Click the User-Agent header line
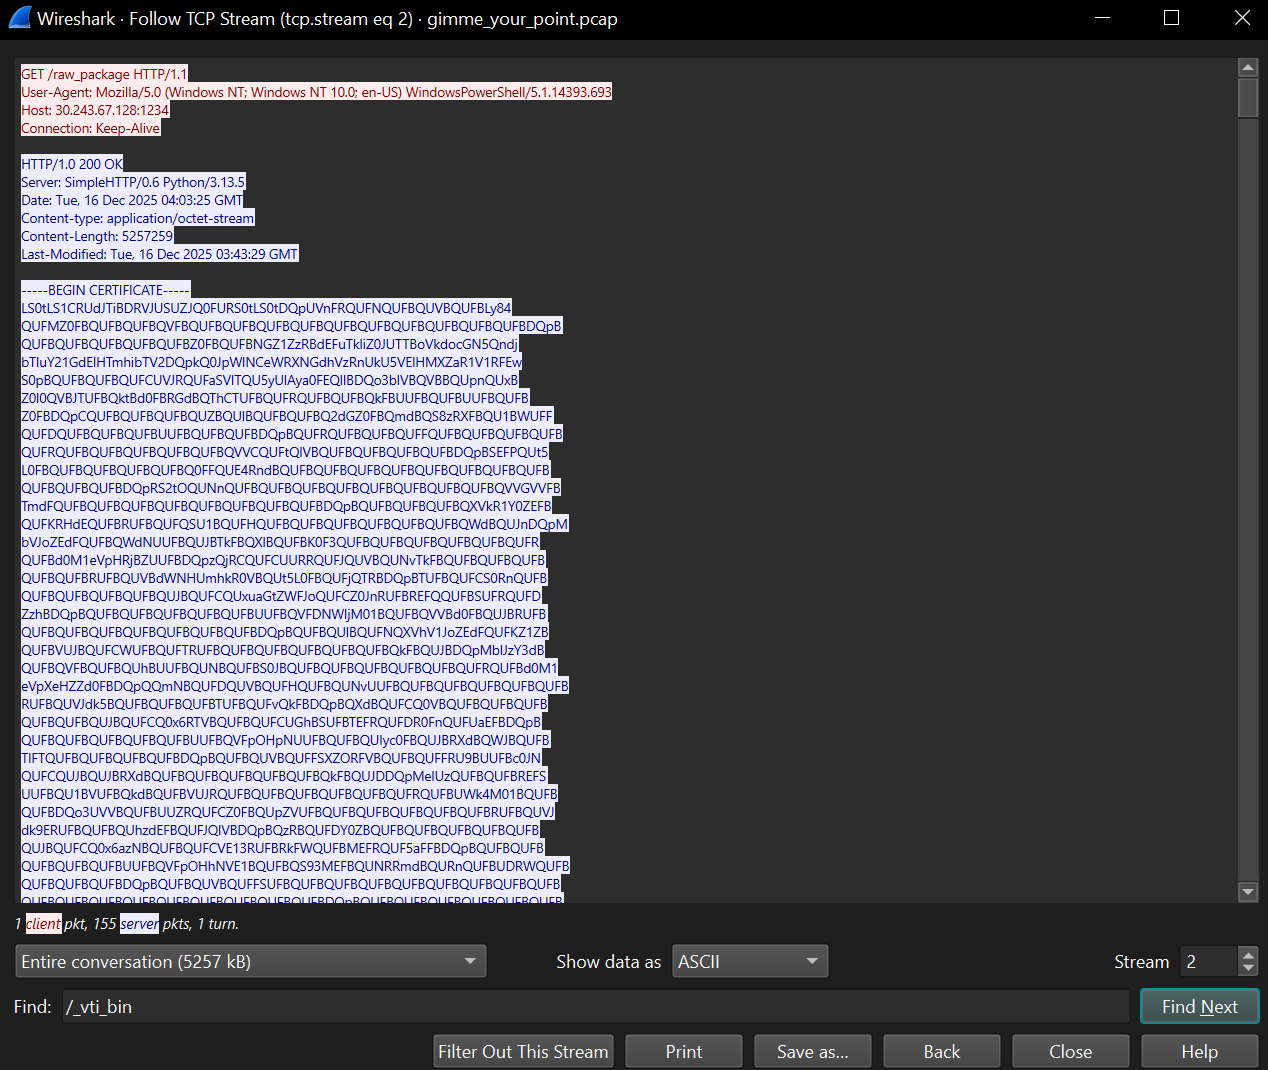The width and height of the screenshot is (1268, 1070). point(316,92)
